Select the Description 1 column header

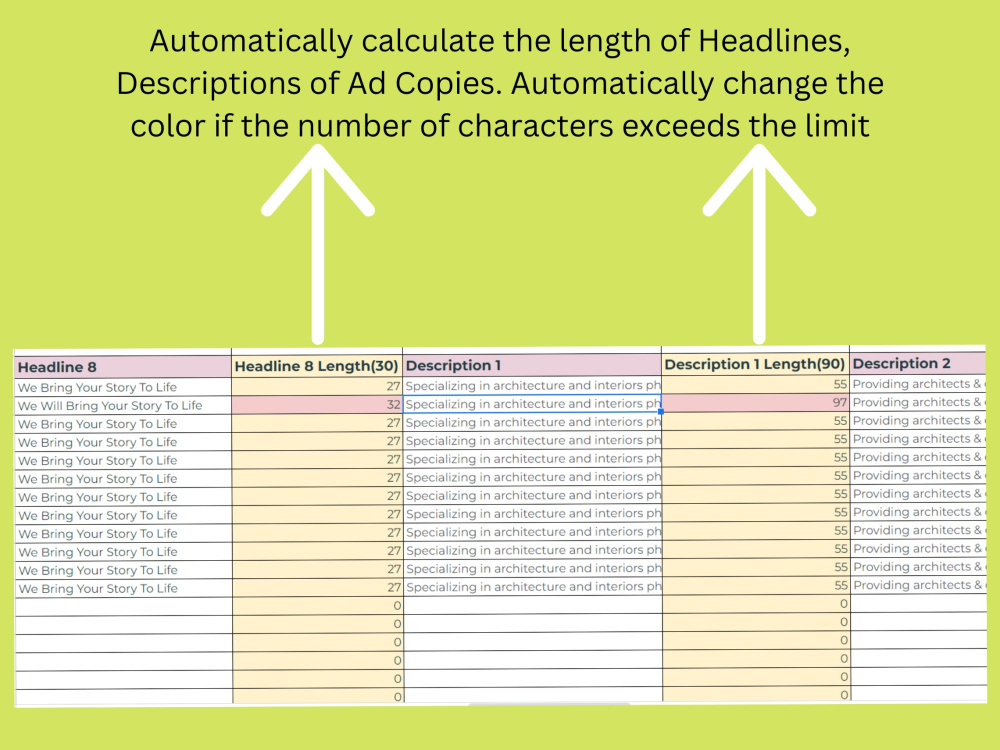(532, 365)
